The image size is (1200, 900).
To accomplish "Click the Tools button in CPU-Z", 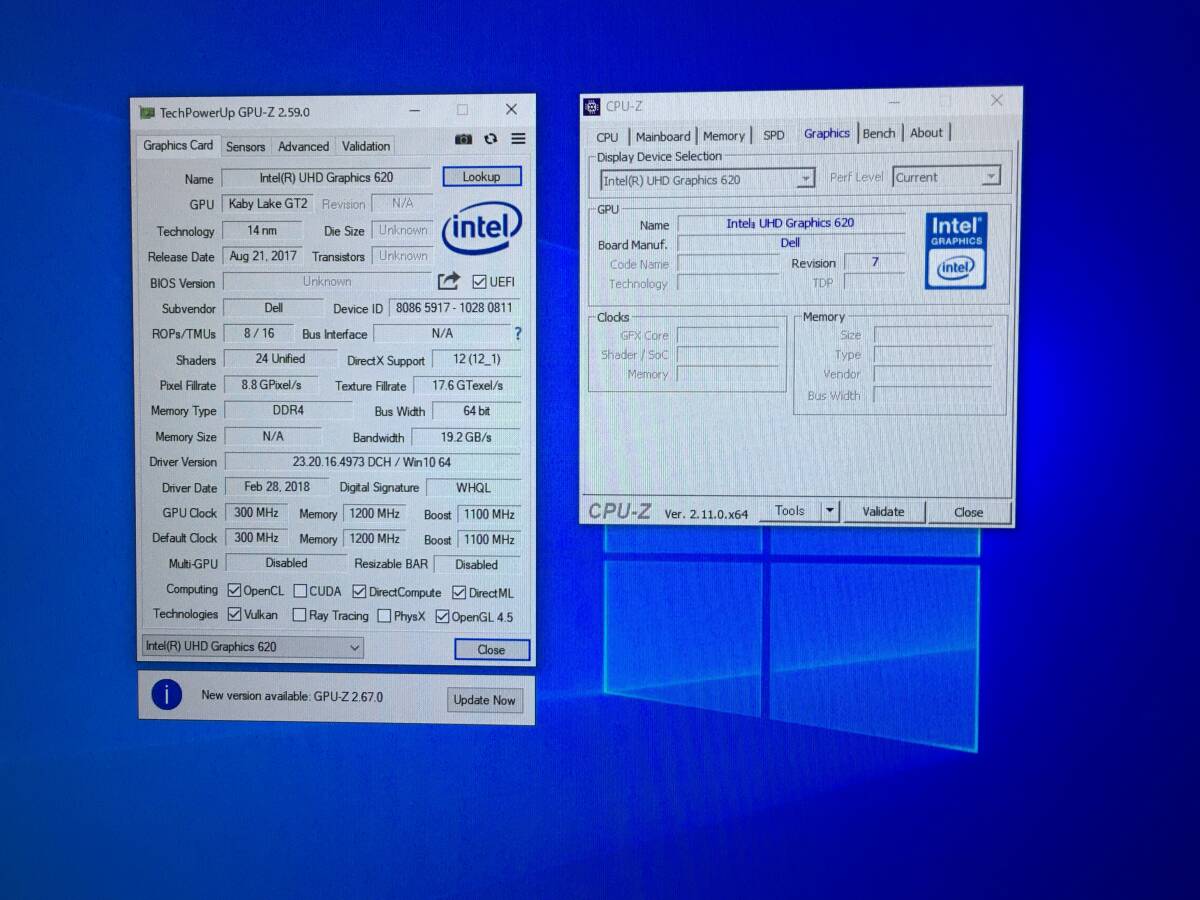I will click(789, 511).
